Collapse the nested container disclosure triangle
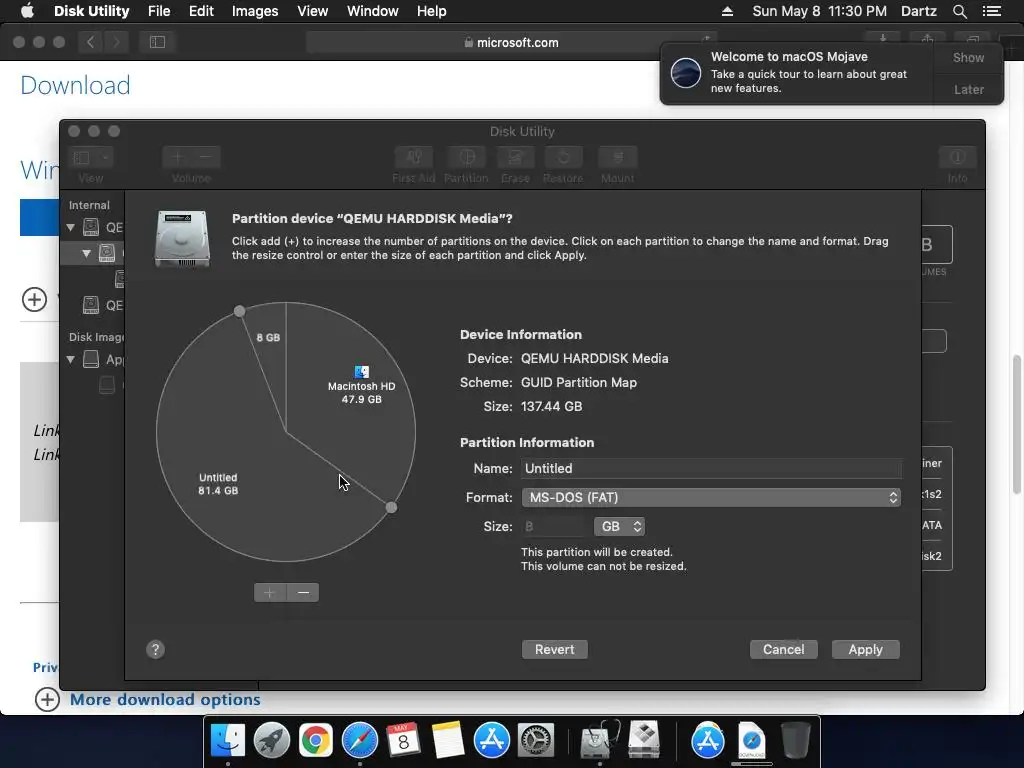Viewport: 1024px width, 768px height. (x=86, y=253)
